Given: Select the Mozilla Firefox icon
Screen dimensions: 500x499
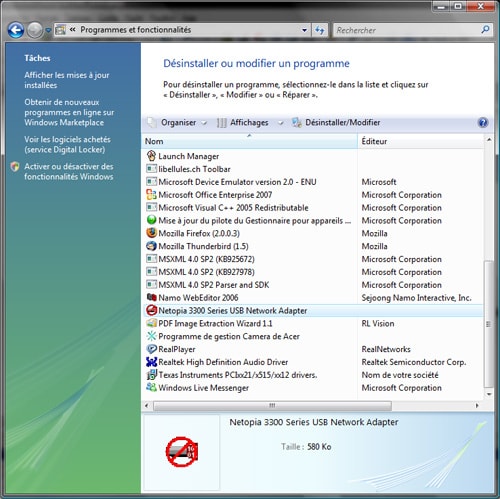Looking at the screenshot, I should pyautogui.click(x=151, y=233).
